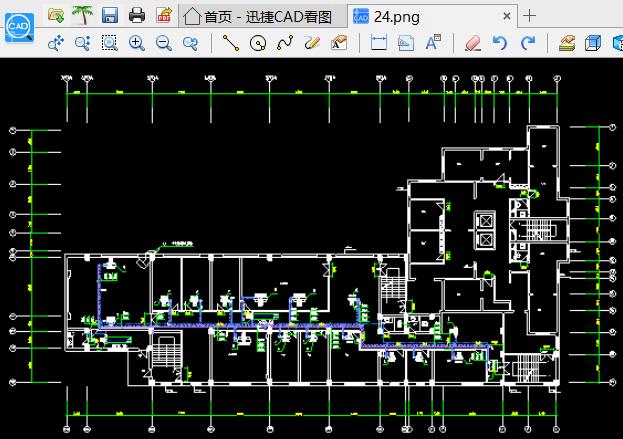Redo the last action
This screenshot has width=623, height=439.
528,43
